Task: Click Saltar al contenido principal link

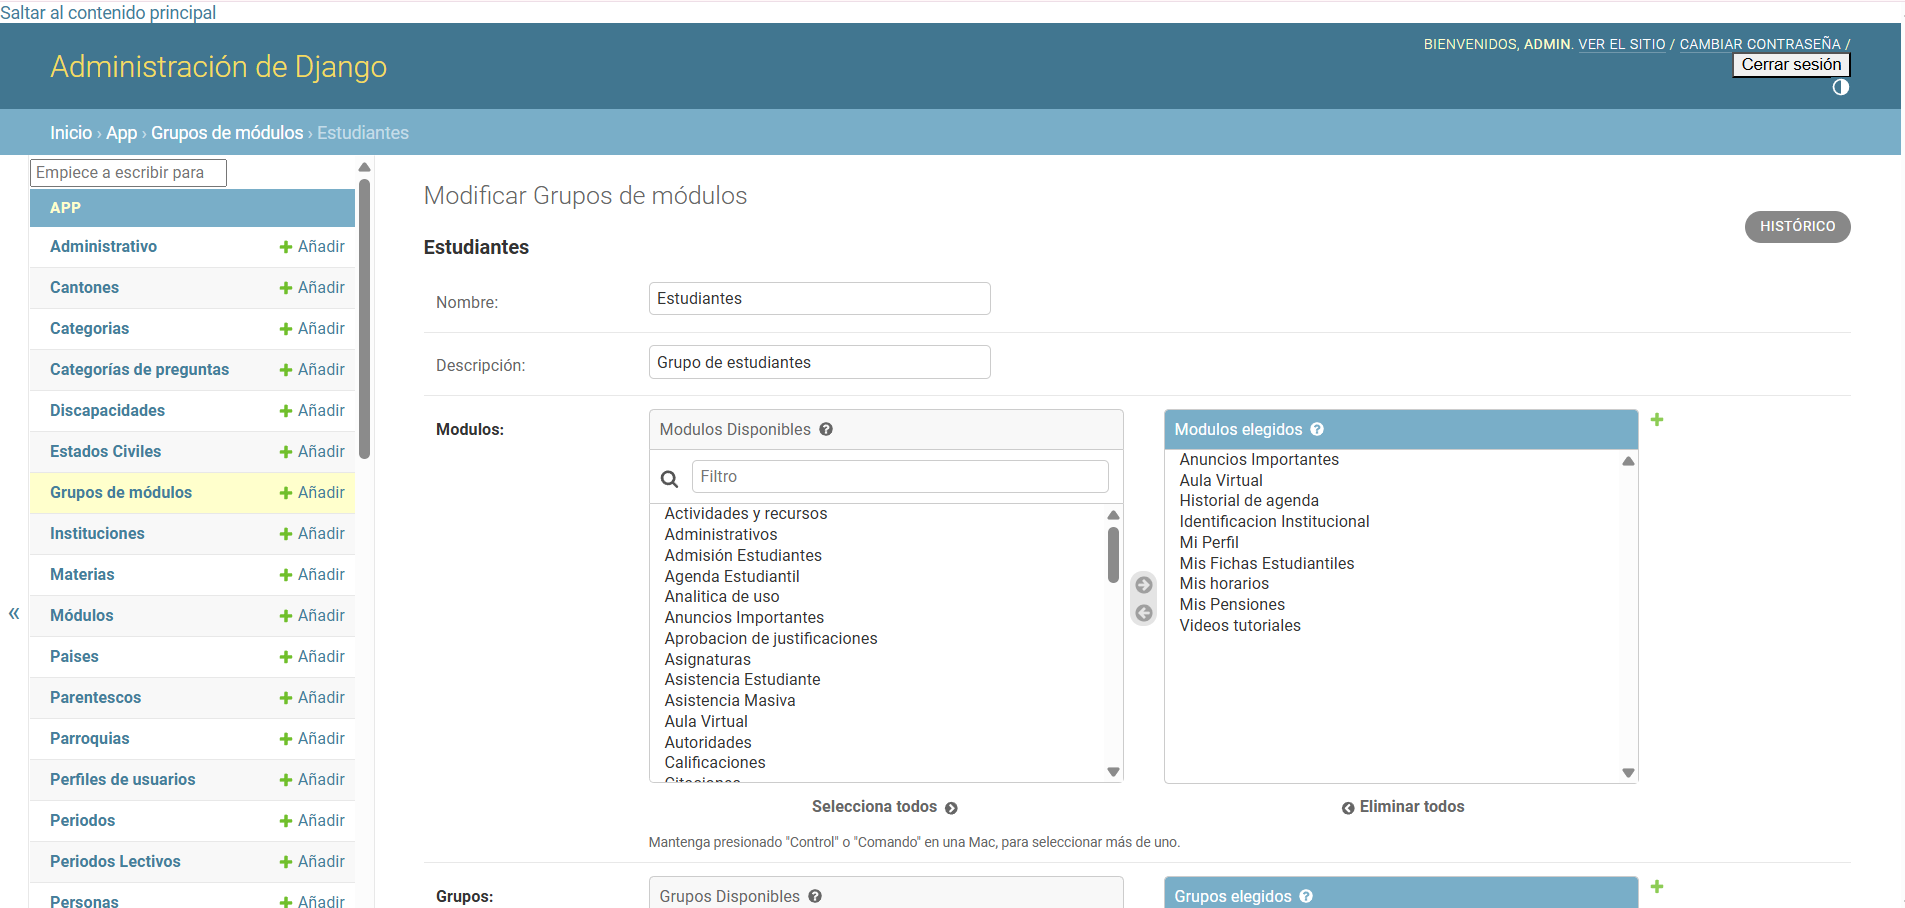Action: 108,12
